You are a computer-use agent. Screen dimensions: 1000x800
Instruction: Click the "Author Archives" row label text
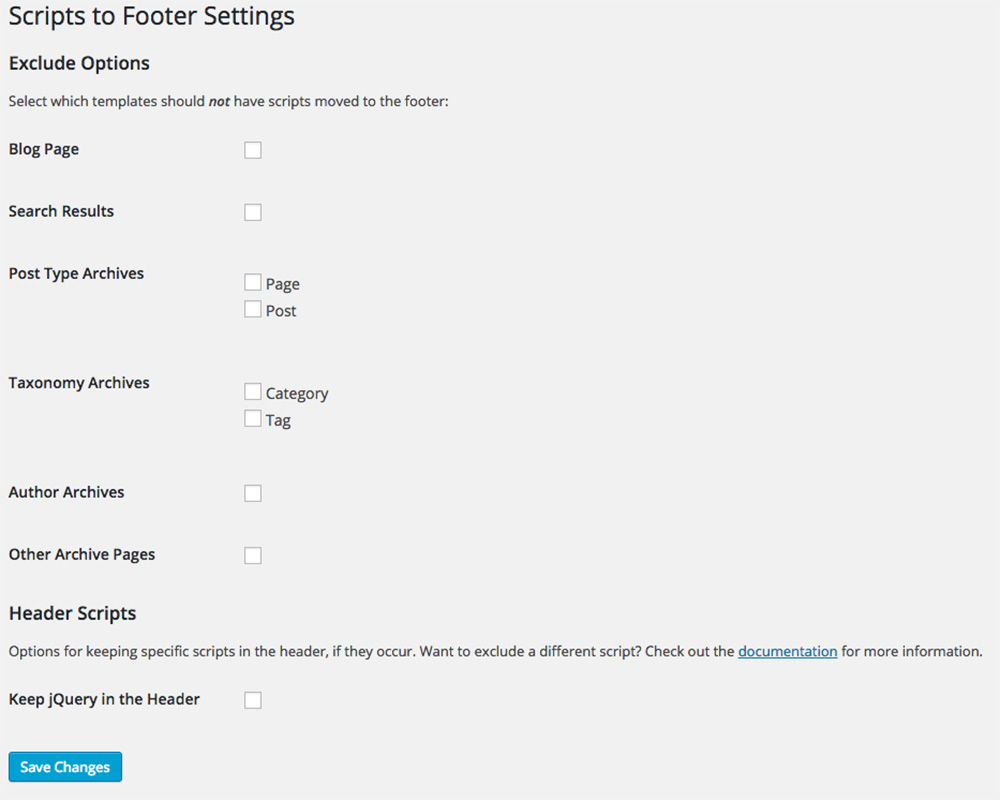click(x=66, y=492)
